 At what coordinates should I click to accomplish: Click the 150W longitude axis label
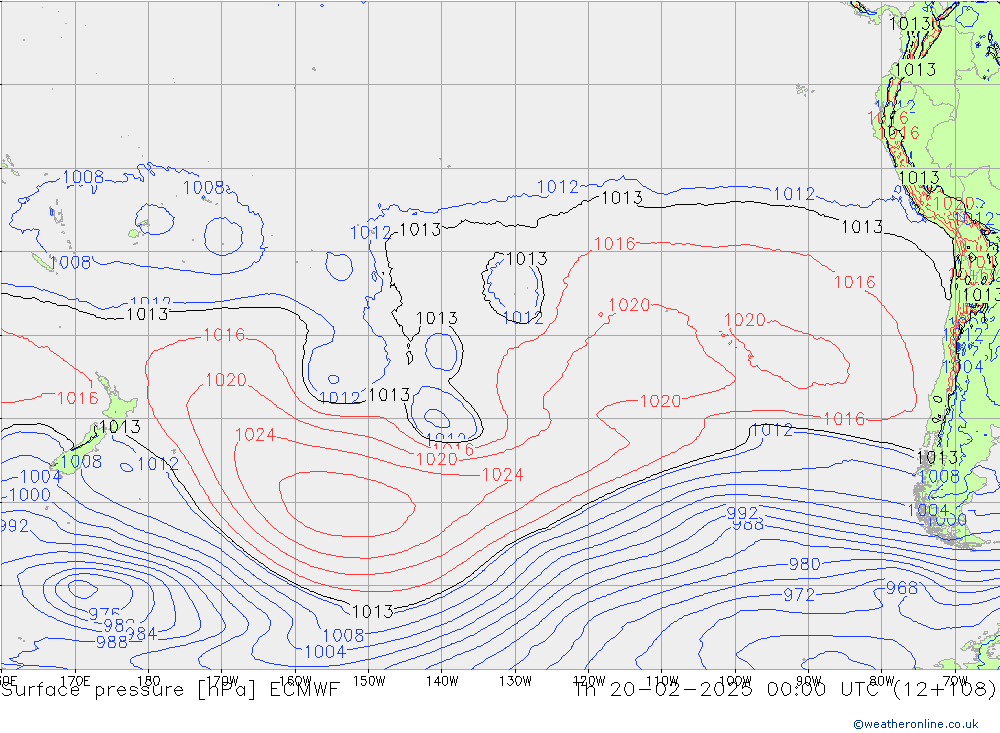pyautogui.click(x=369, y=681)
